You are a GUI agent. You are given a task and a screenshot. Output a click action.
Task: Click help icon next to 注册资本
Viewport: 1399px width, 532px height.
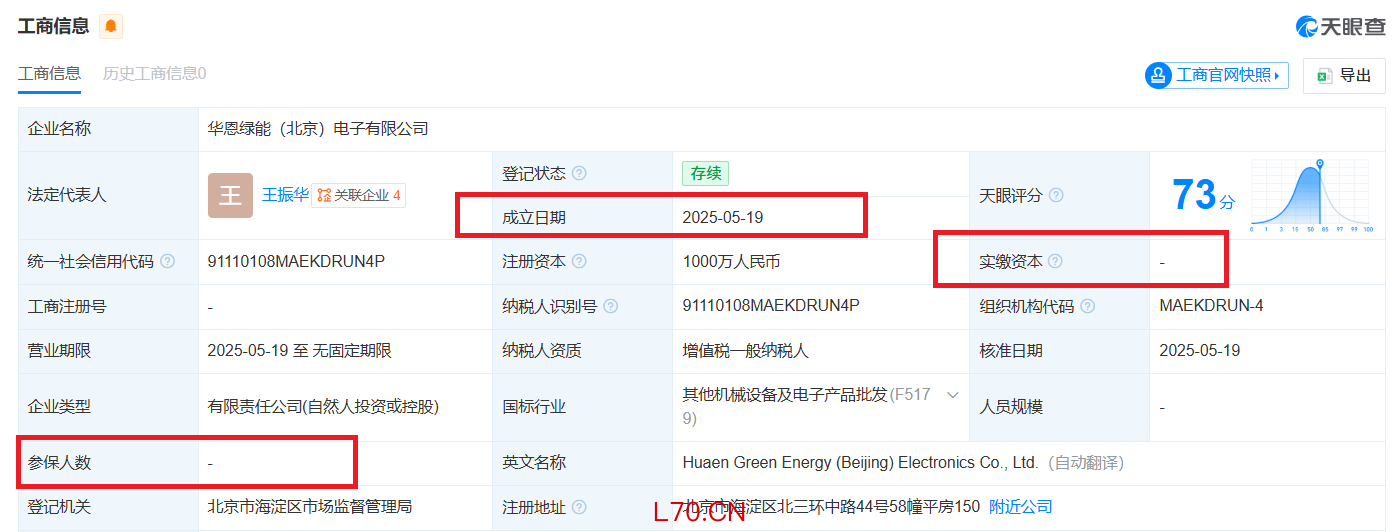pyautogui.click(x=579, y=261)
